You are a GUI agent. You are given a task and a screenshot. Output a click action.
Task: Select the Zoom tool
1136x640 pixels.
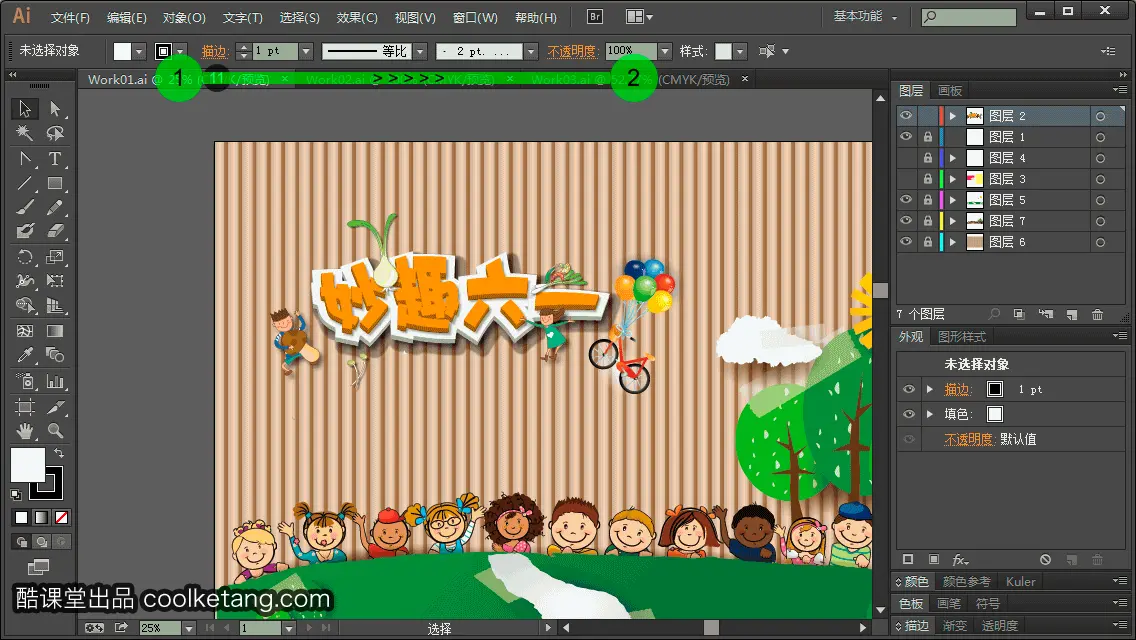coord(55,431)
